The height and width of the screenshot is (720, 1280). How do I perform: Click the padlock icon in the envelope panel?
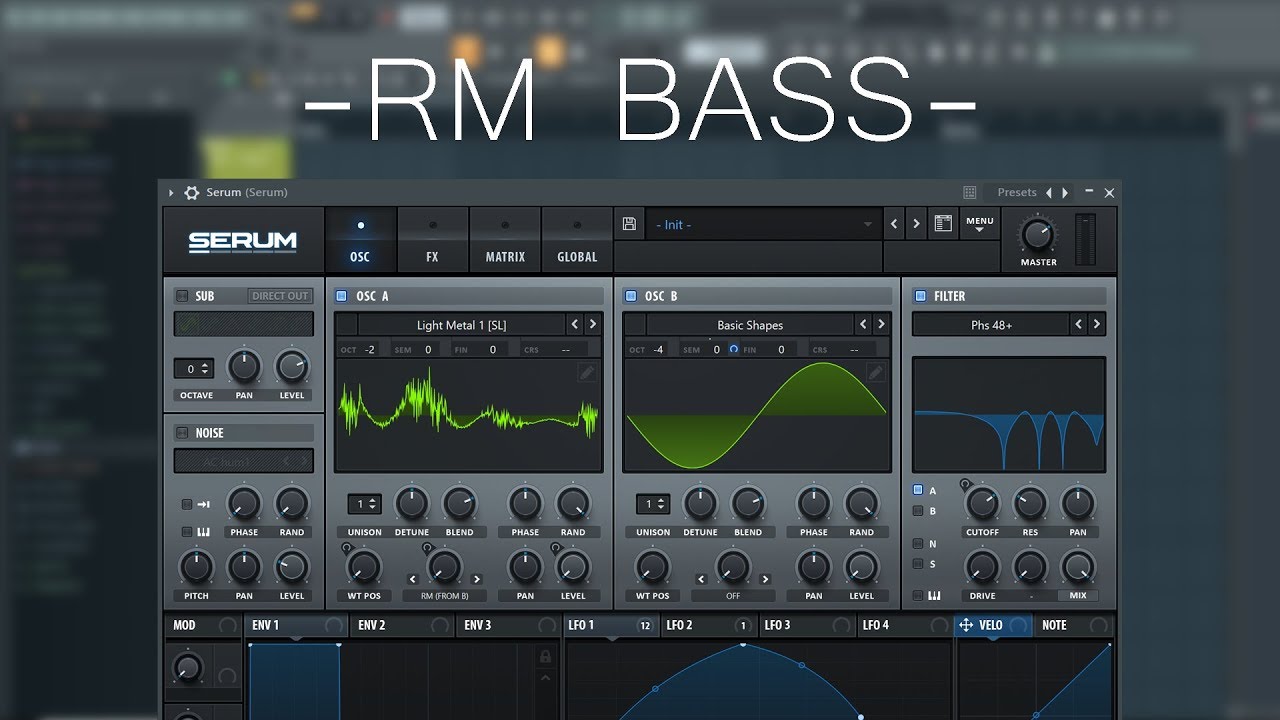(x=545, y=657)
